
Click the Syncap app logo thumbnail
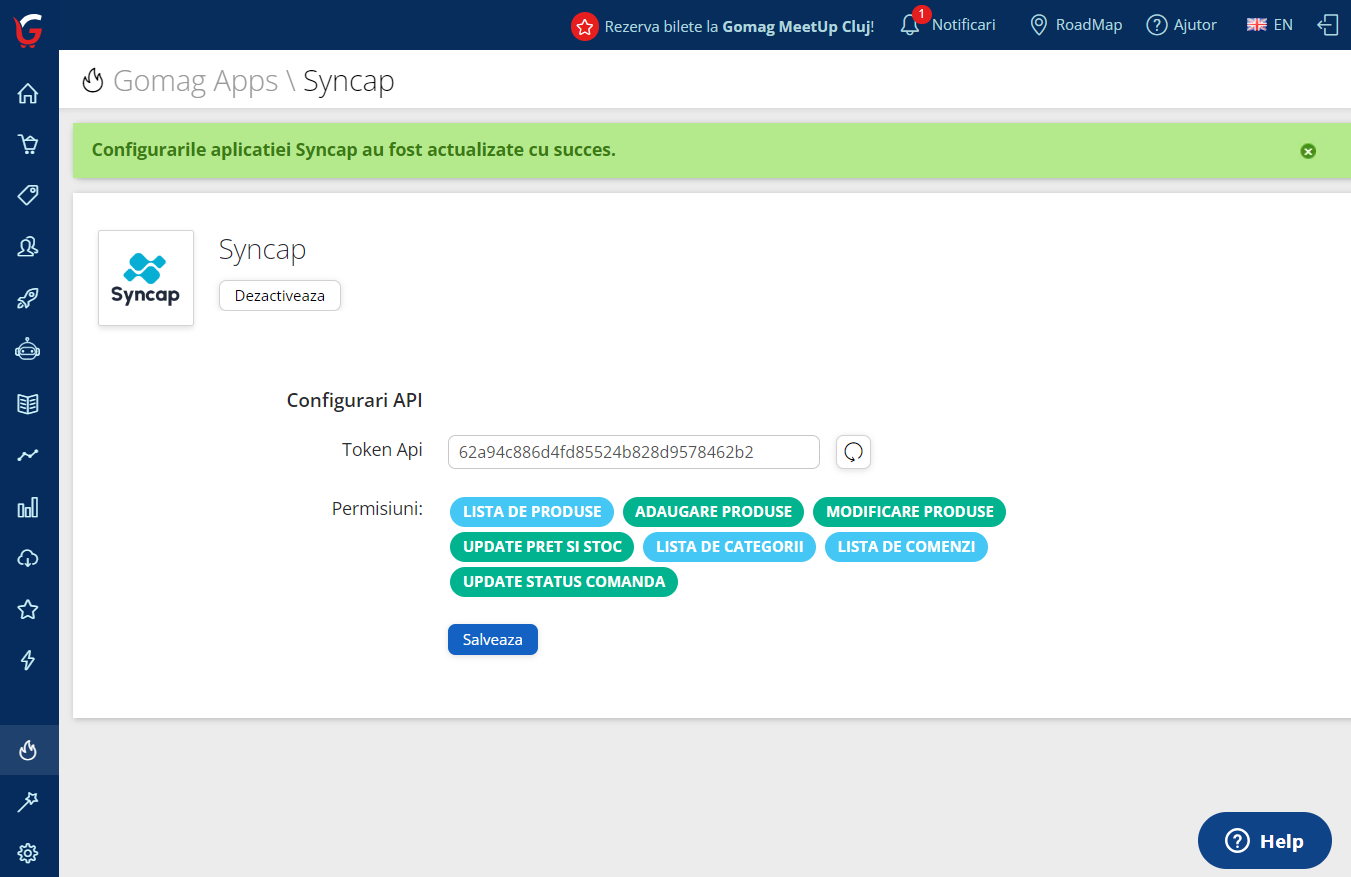click(x=146, y=278)
